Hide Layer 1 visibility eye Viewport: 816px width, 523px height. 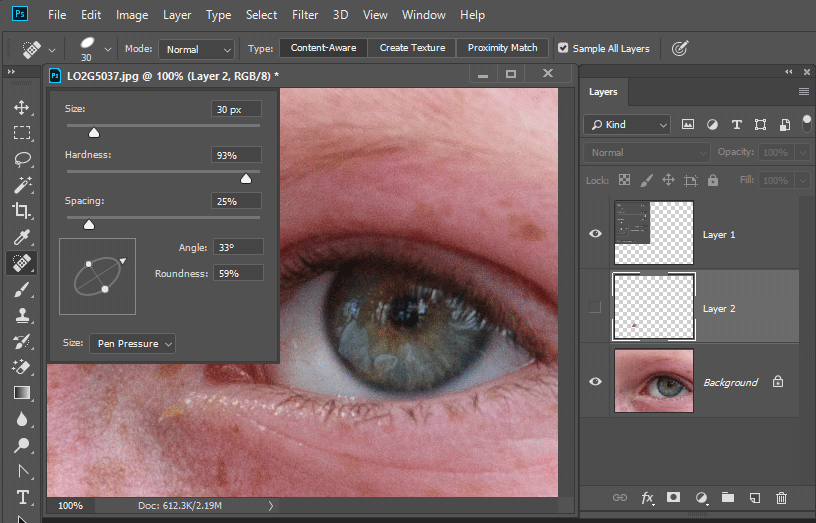pos(595,234)
